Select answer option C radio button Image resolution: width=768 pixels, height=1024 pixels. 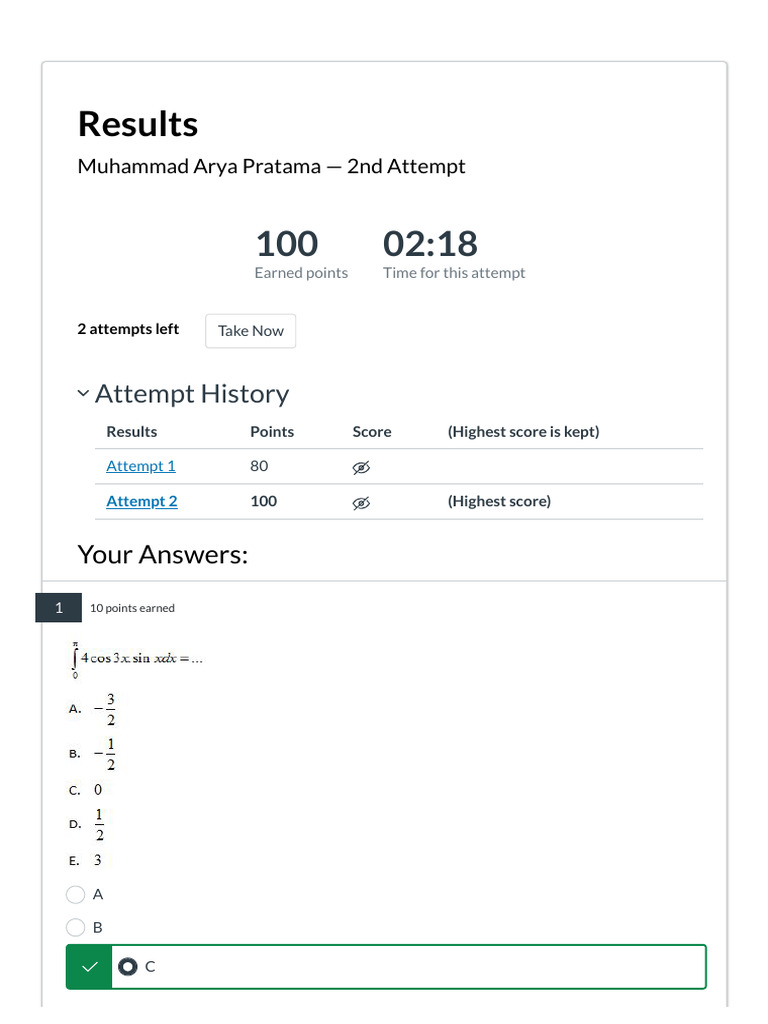(x=127, y=966)
